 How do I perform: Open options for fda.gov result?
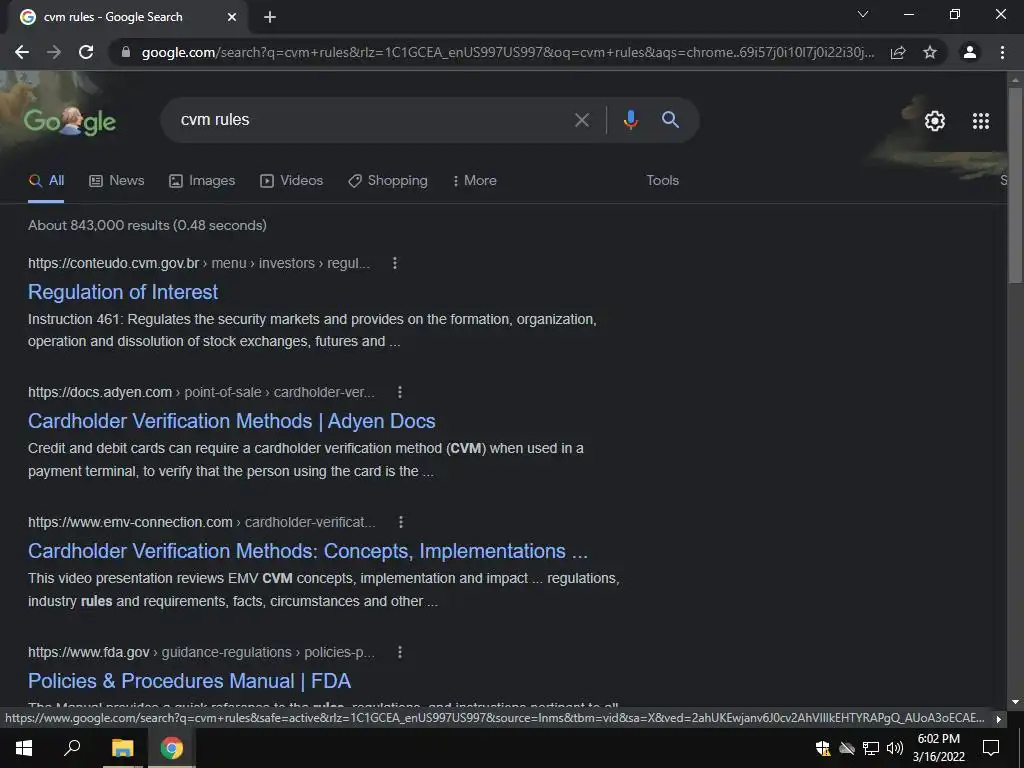click(400, 652)
